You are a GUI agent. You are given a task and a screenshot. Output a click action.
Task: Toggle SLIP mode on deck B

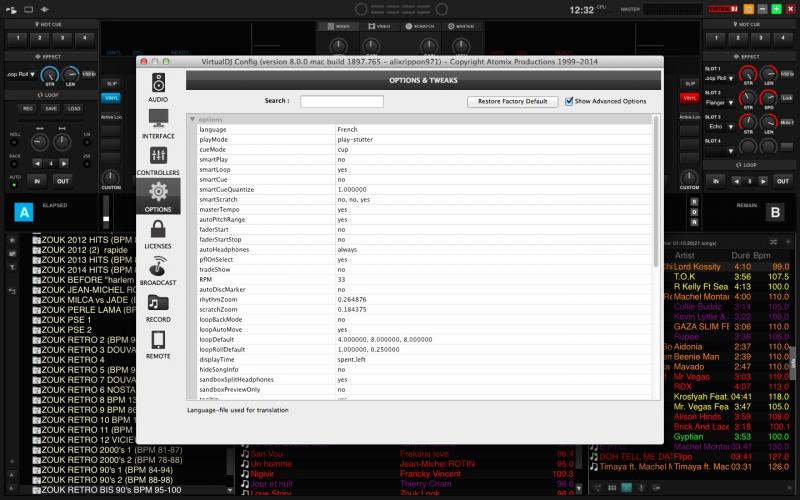690,84
